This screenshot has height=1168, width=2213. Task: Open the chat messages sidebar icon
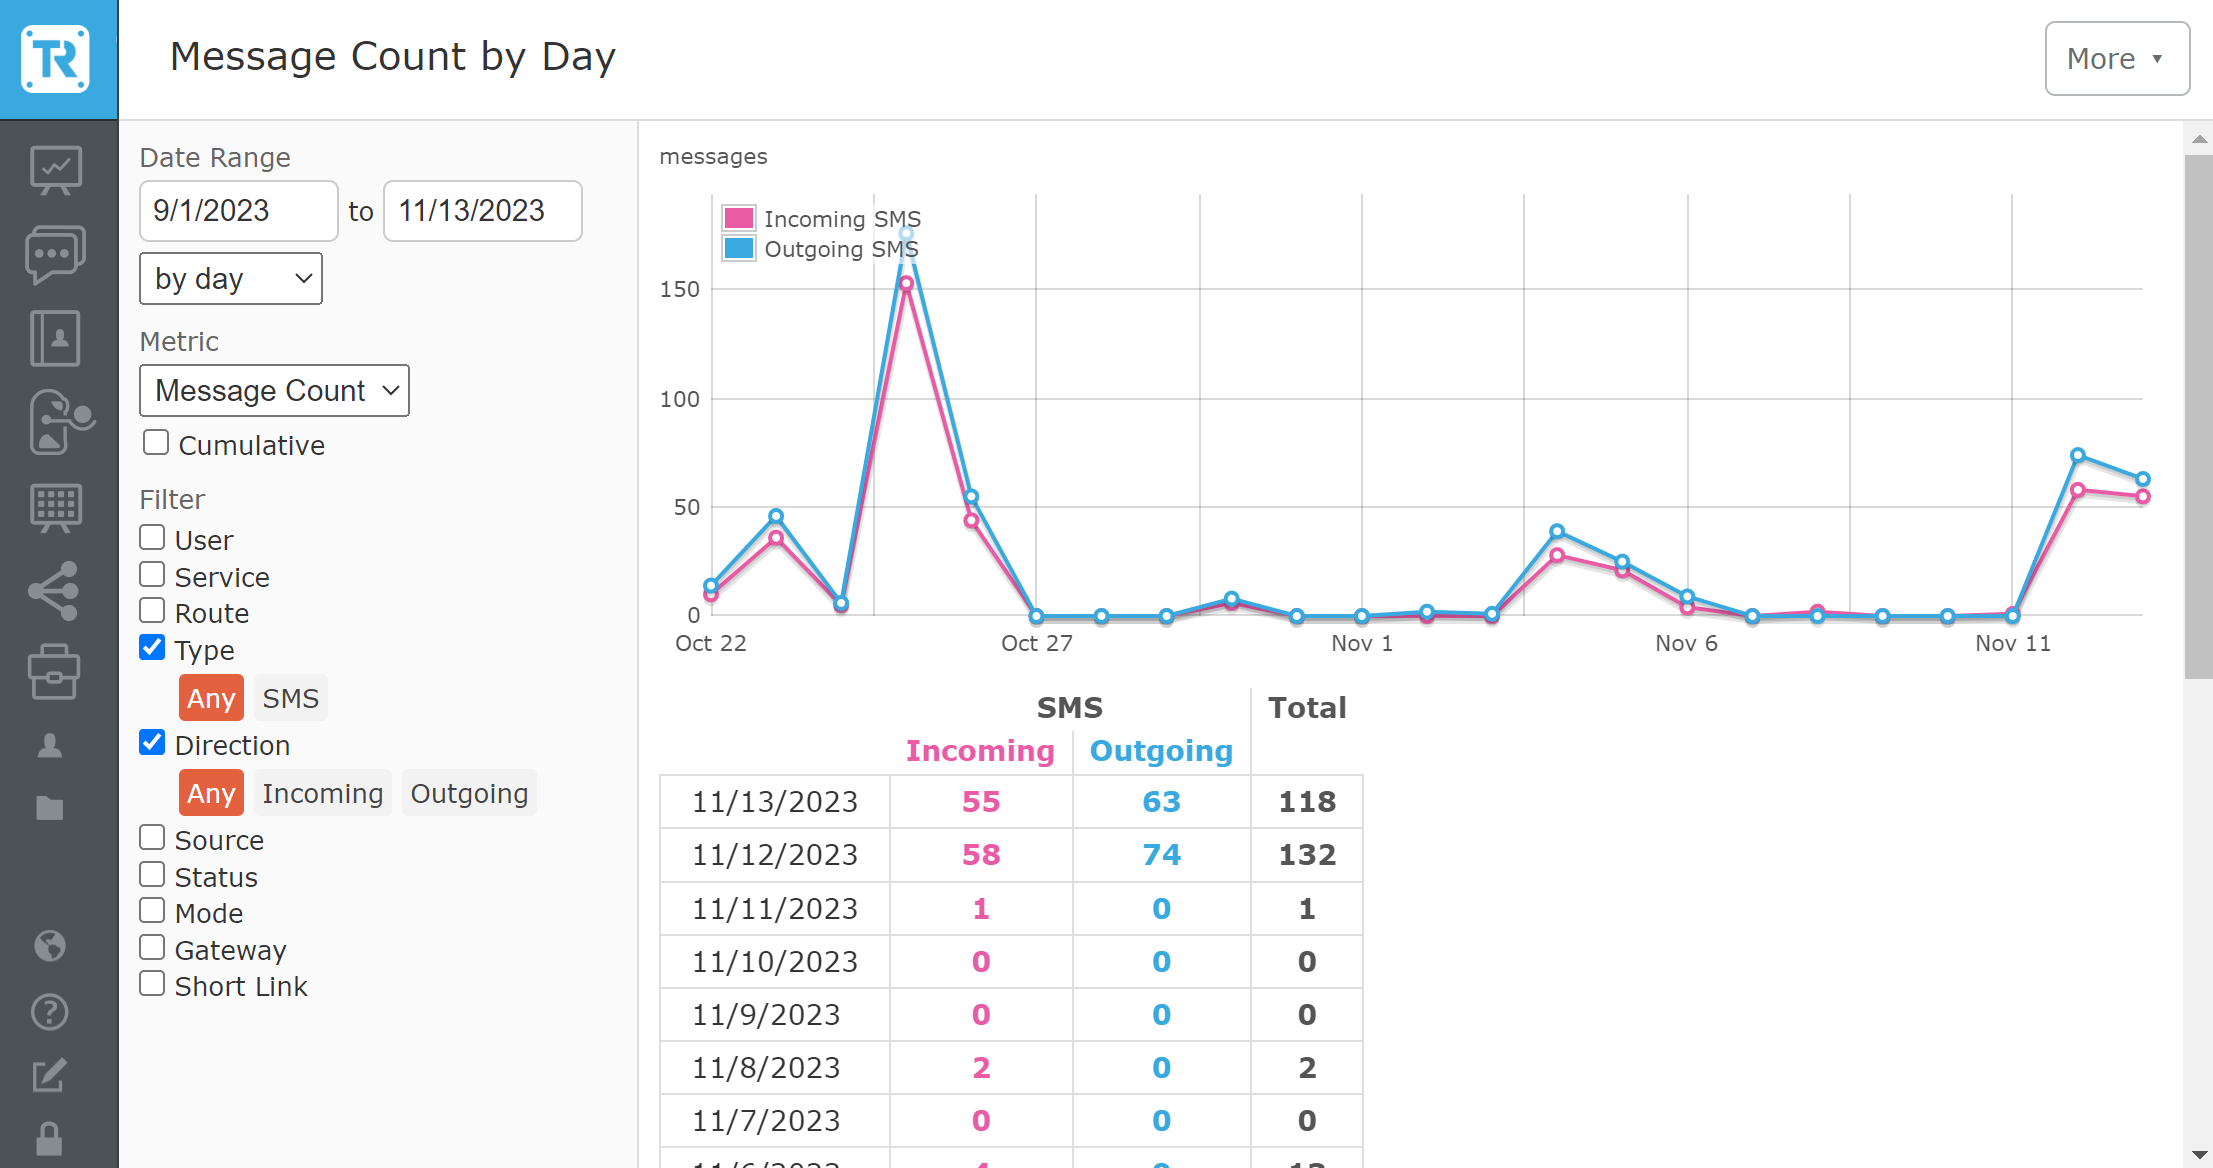coord(56,254)
